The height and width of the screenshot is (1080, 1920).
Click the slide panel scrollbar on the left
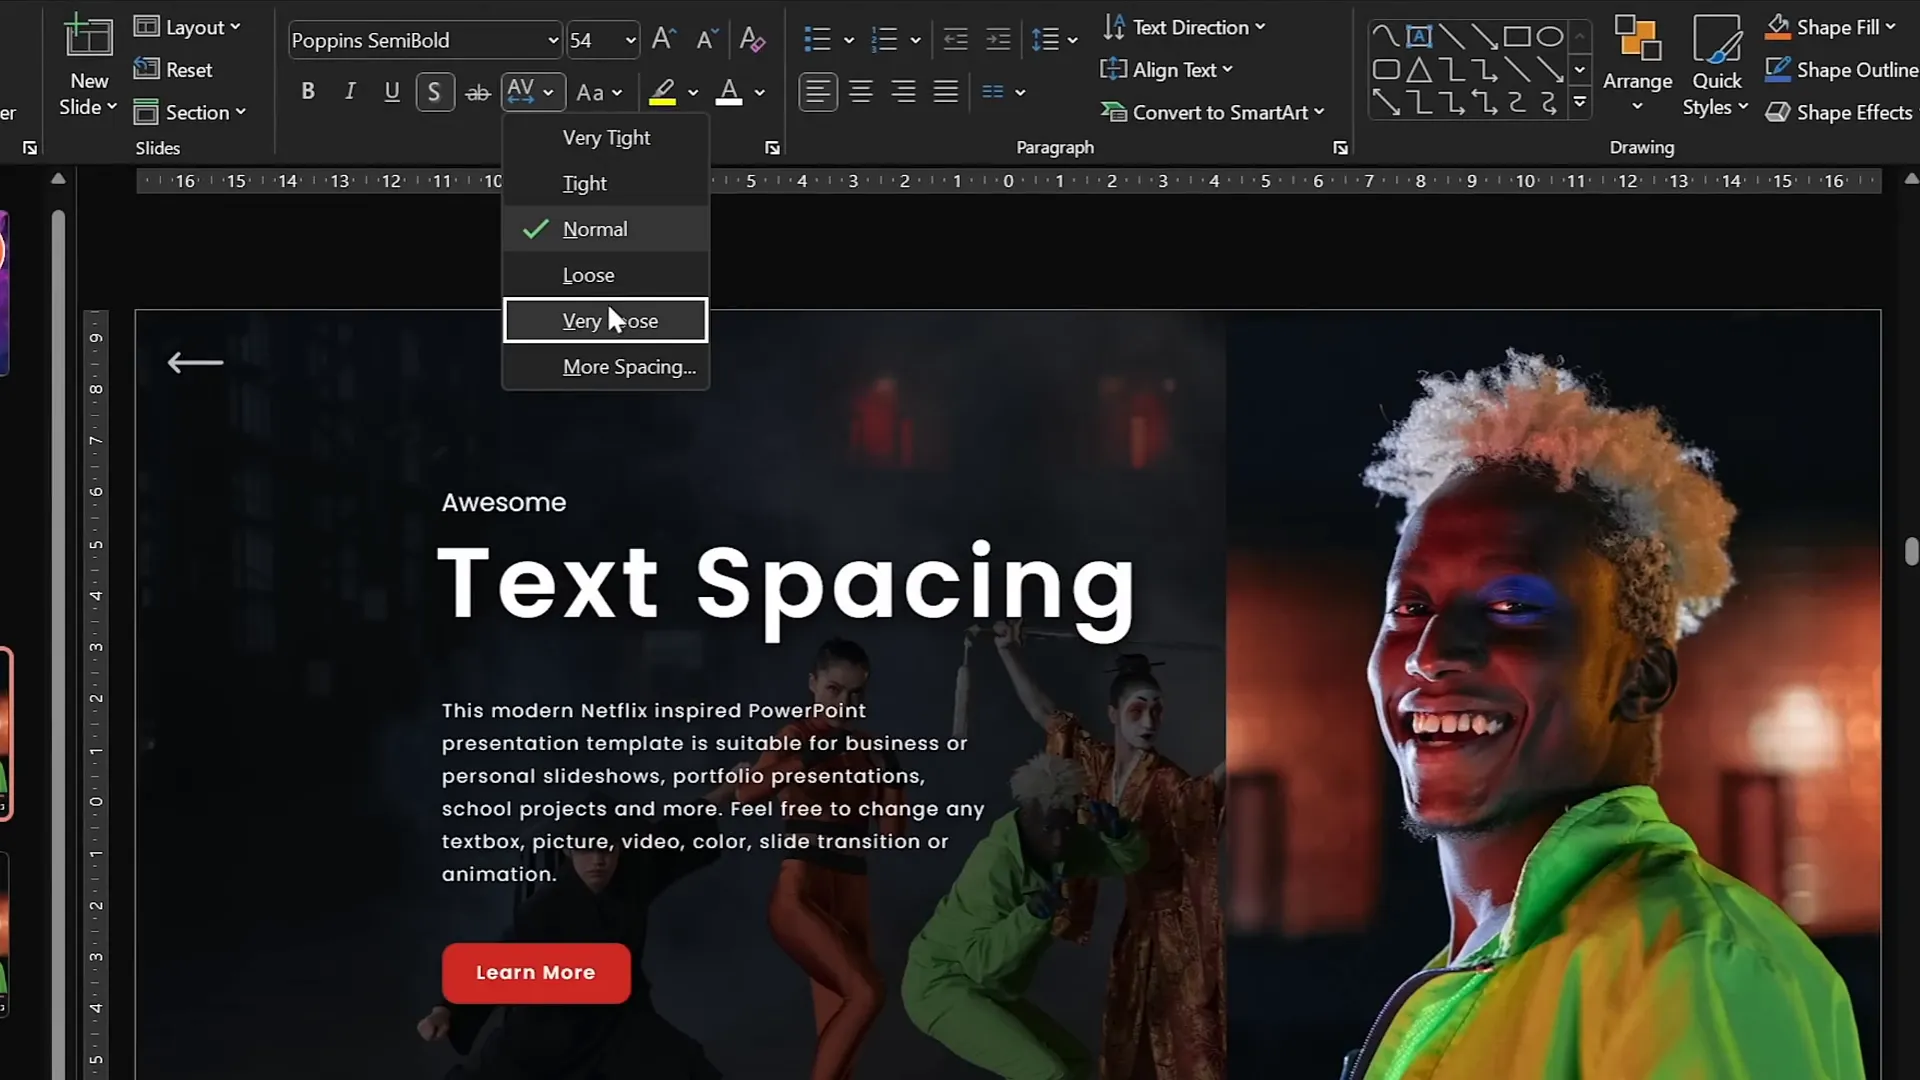[58, 640]
